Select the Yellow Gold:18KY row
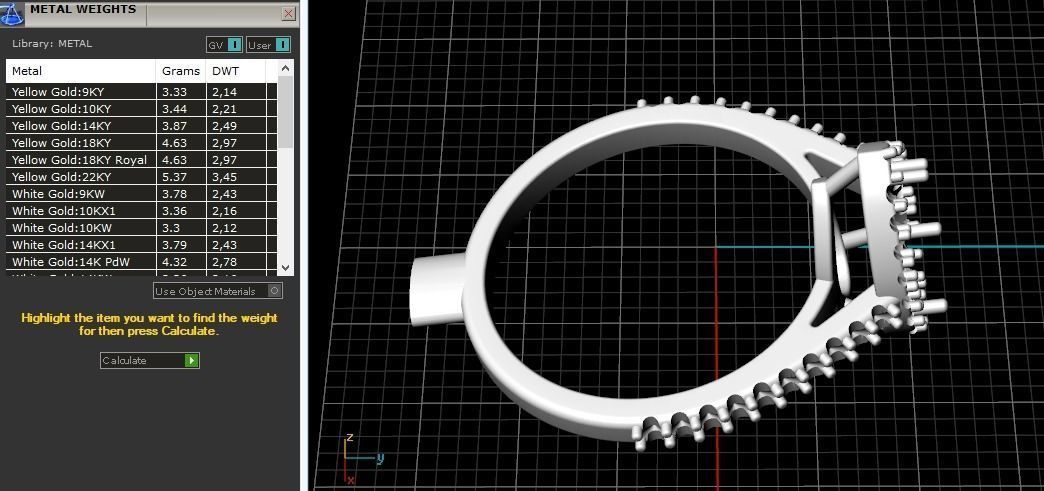Screen dimensions: 1044x491 pyautogui.click(x=141, y=143)
